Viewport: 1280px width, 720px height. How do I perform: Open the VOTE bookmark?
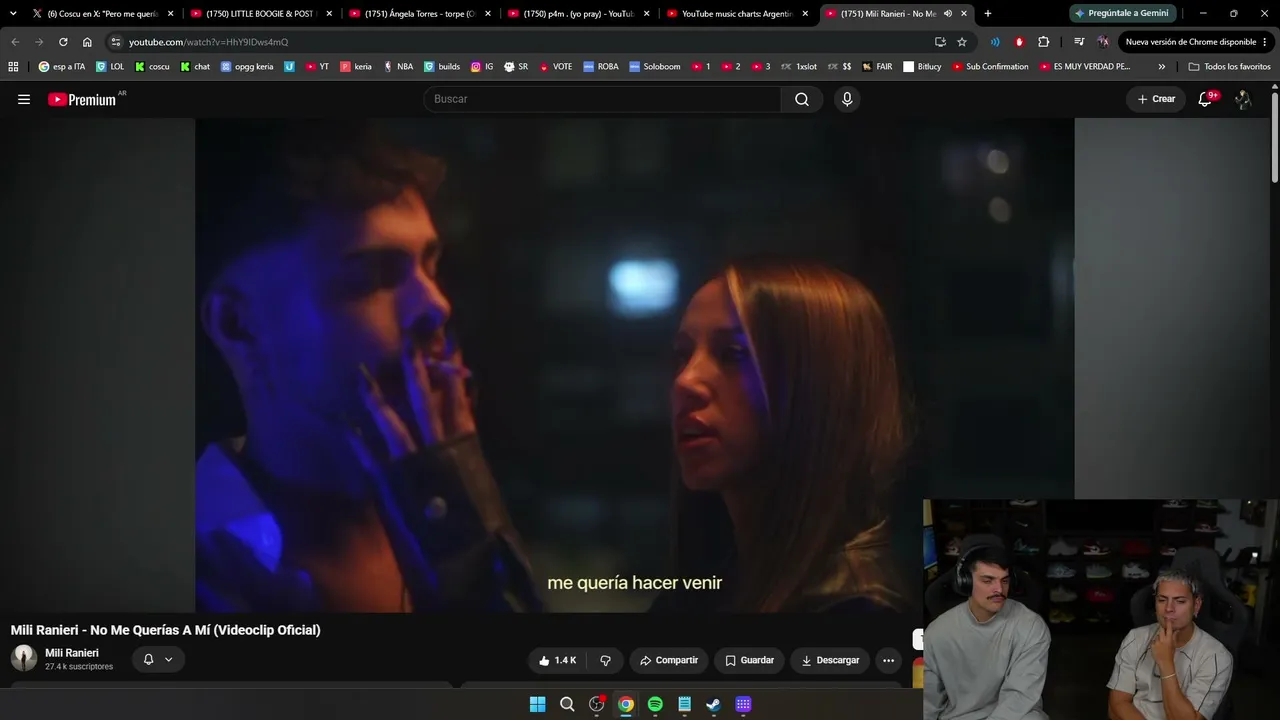555,67
